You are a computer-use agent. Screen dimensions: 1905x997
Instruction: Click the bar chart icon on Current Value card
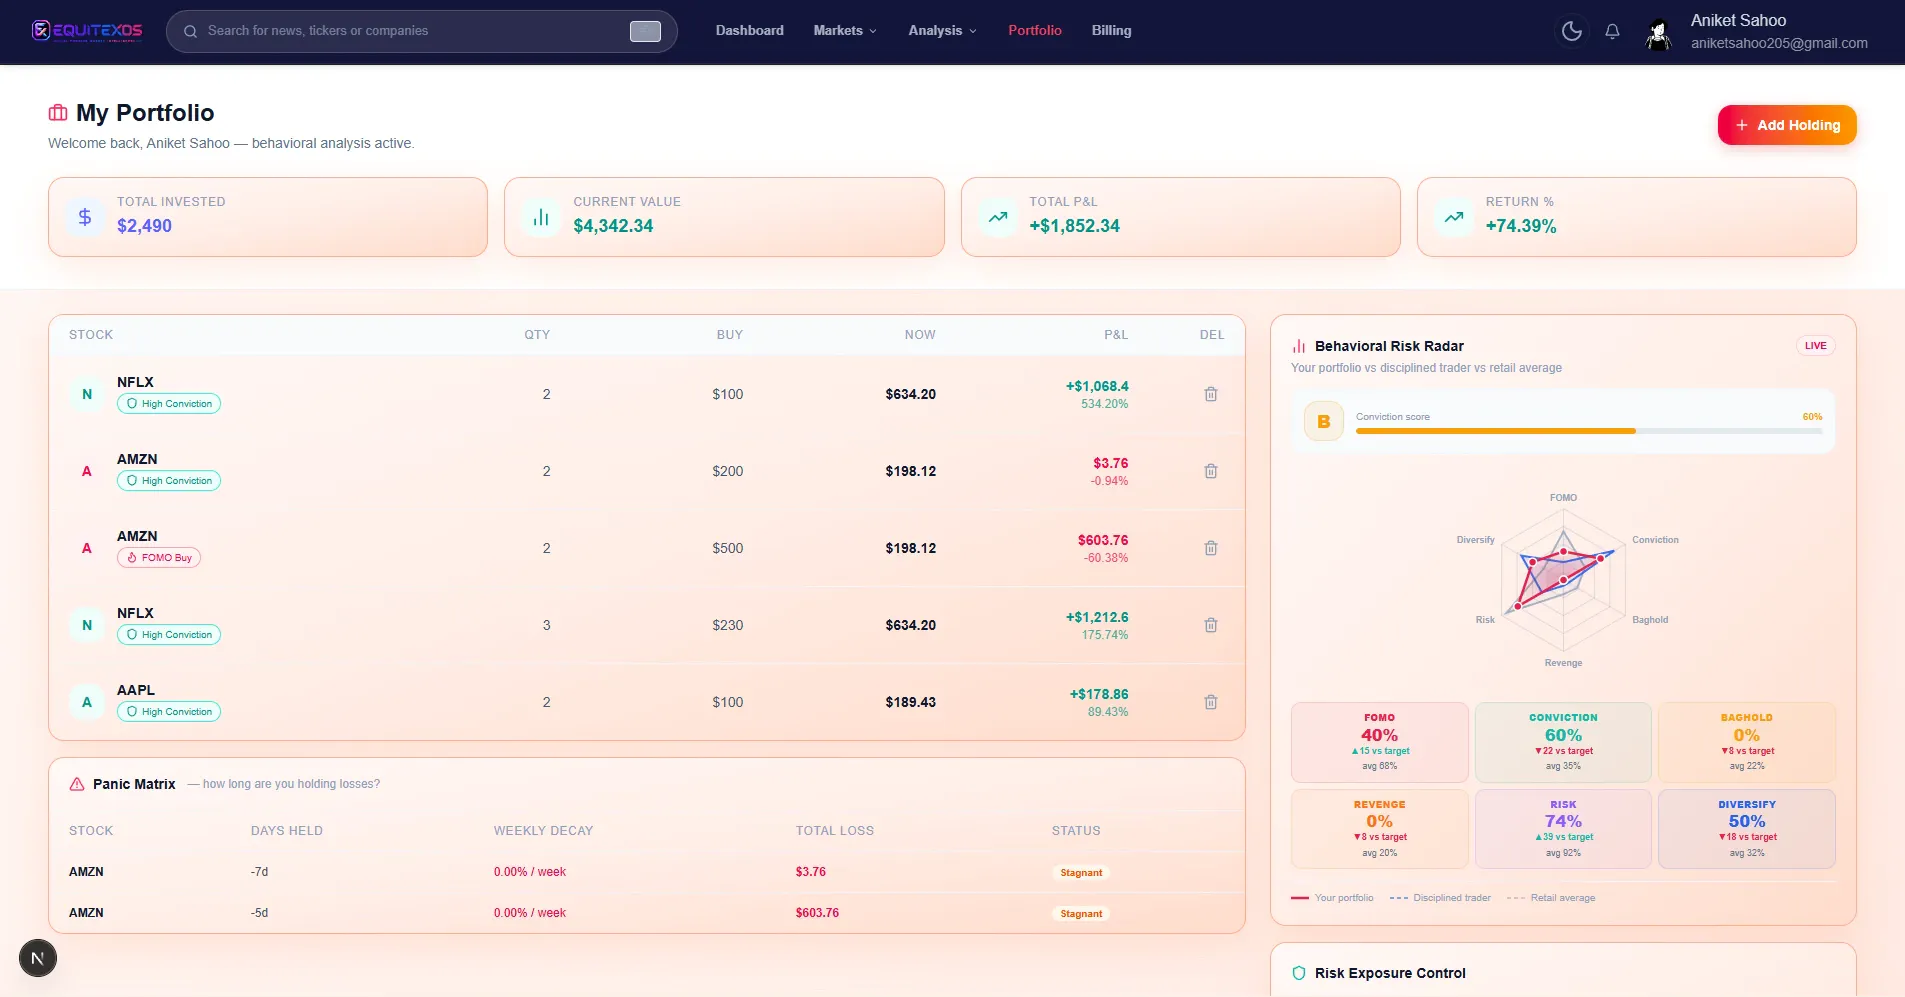pyautogui.click(x=541, y=216)
